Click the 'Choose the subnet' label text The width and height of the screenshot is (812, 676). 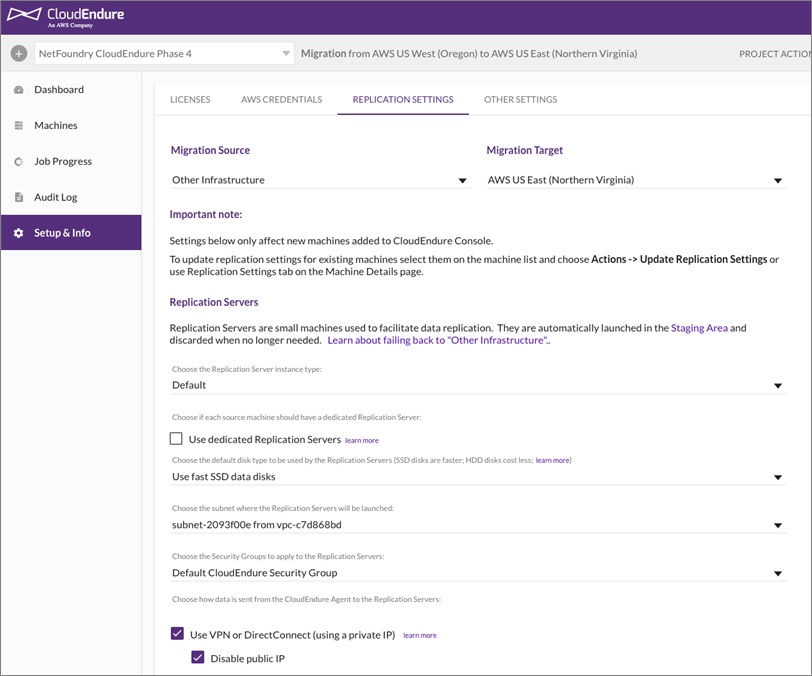(283, 508)
